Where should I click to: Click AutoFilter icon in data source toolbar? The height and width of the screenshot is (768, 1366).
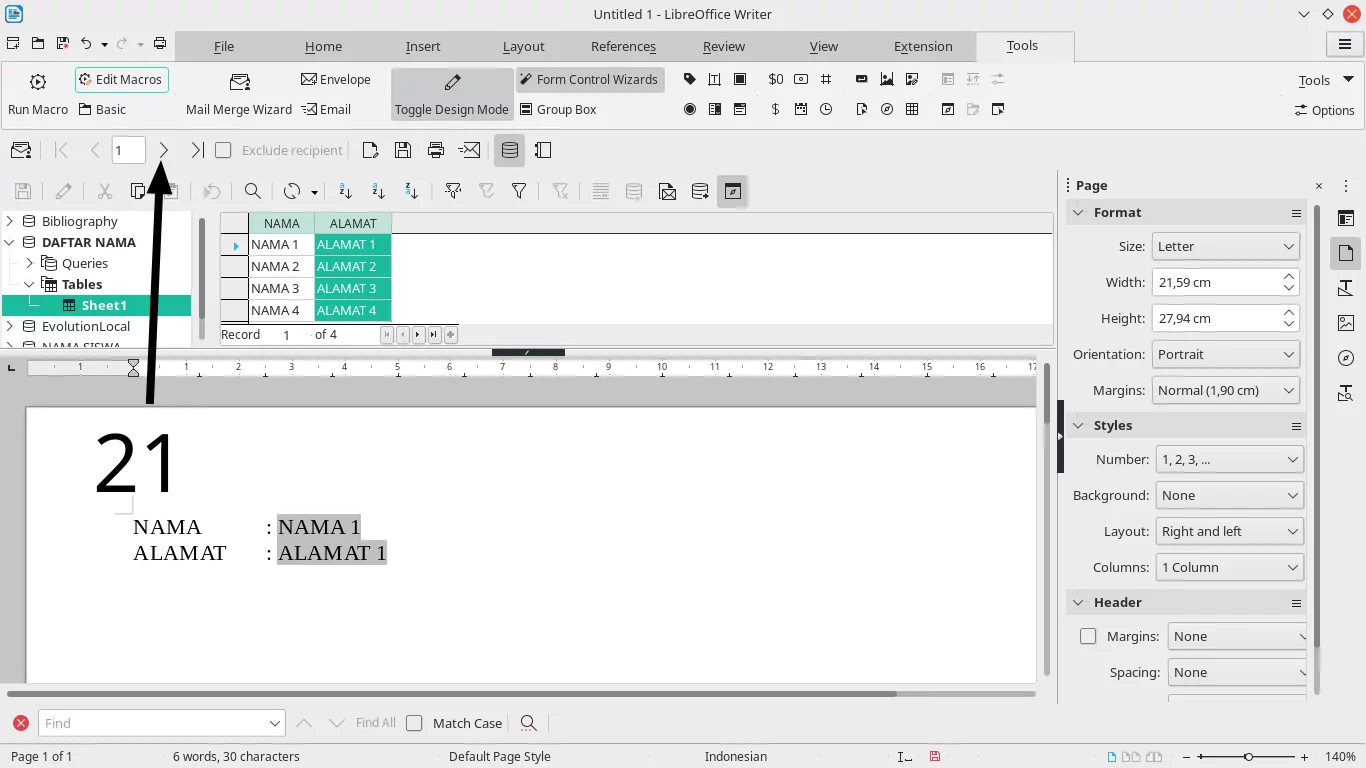[x=453, y=191]
